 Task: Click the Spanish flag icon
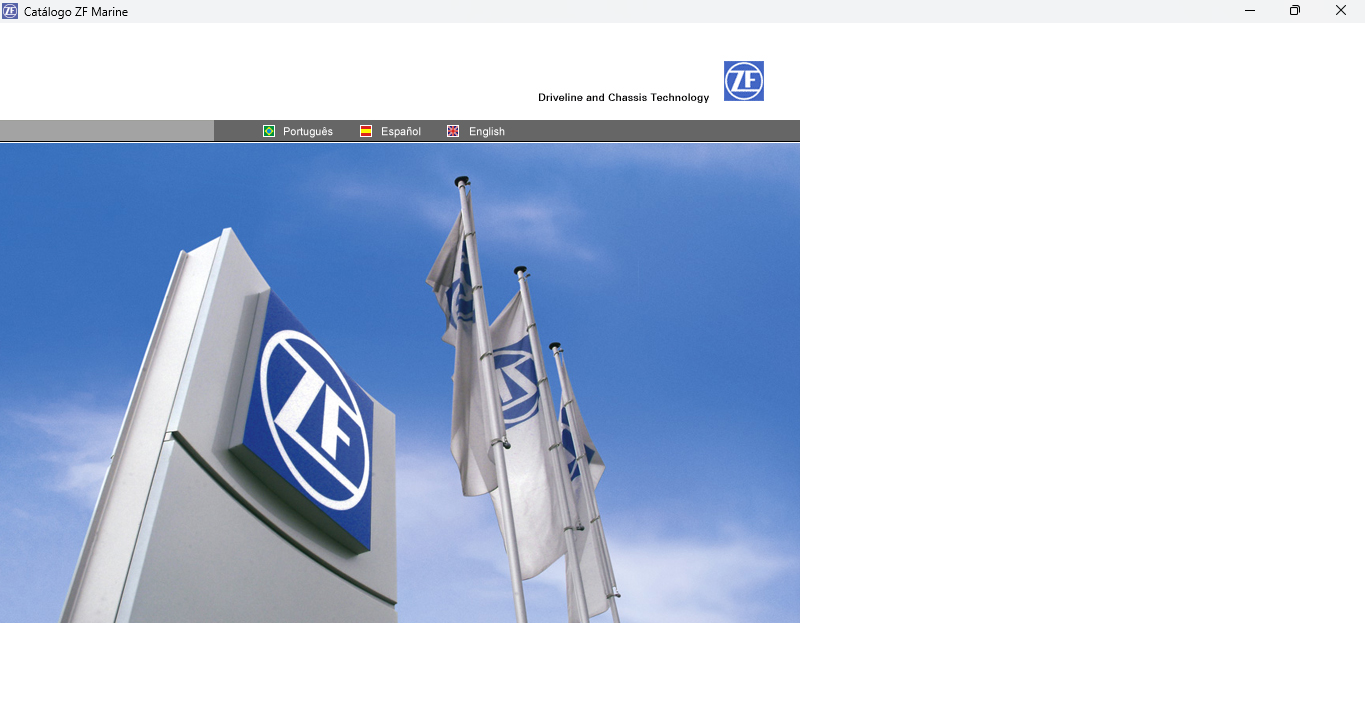[x=366, y=131]
